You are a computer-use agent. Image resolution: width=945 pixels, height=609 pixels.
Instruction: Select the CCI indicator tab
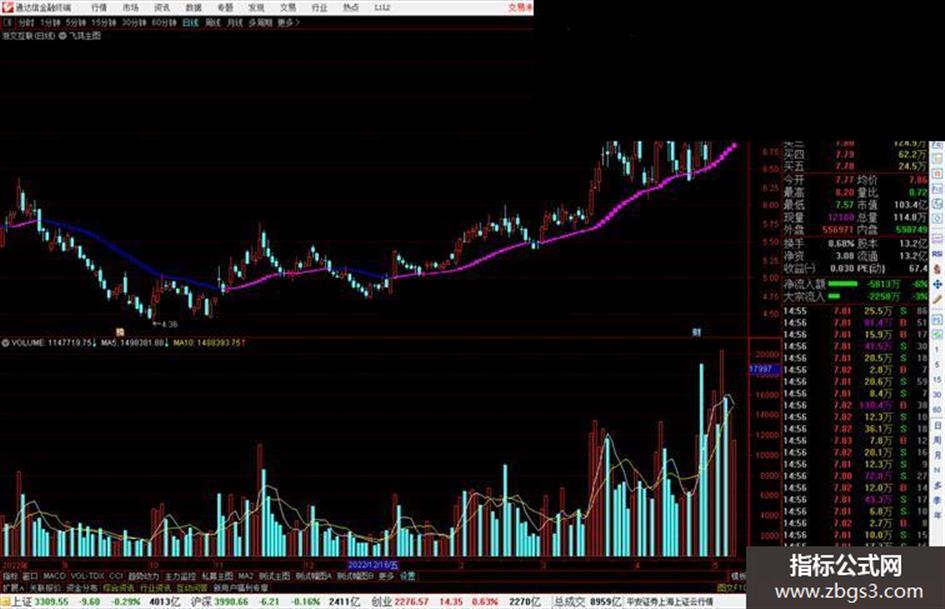116,576
